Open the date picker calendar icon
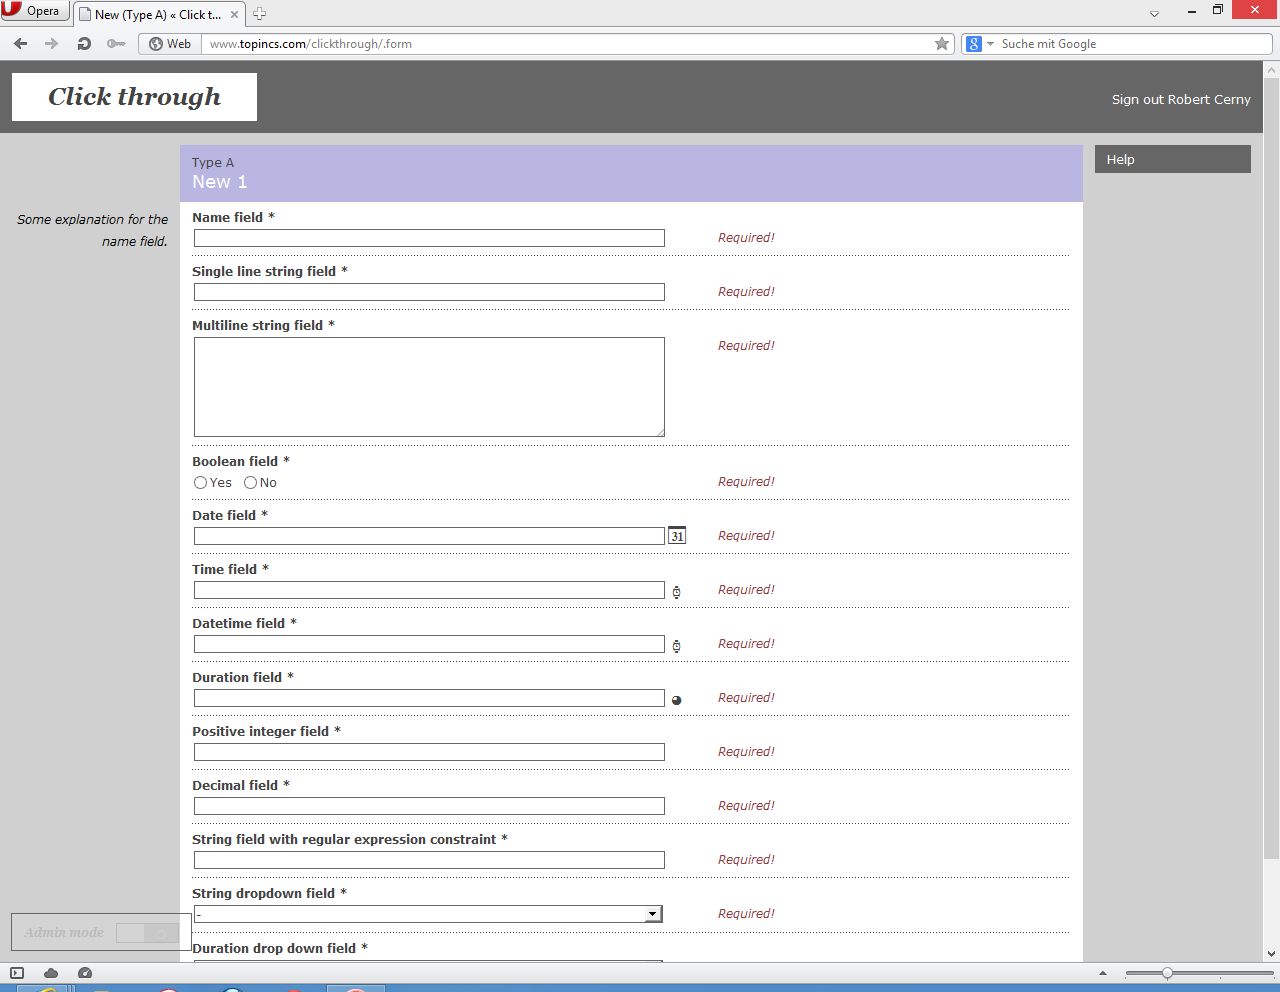The width and height of the screenshot is (1280, 992). click(x=677, y=536)
